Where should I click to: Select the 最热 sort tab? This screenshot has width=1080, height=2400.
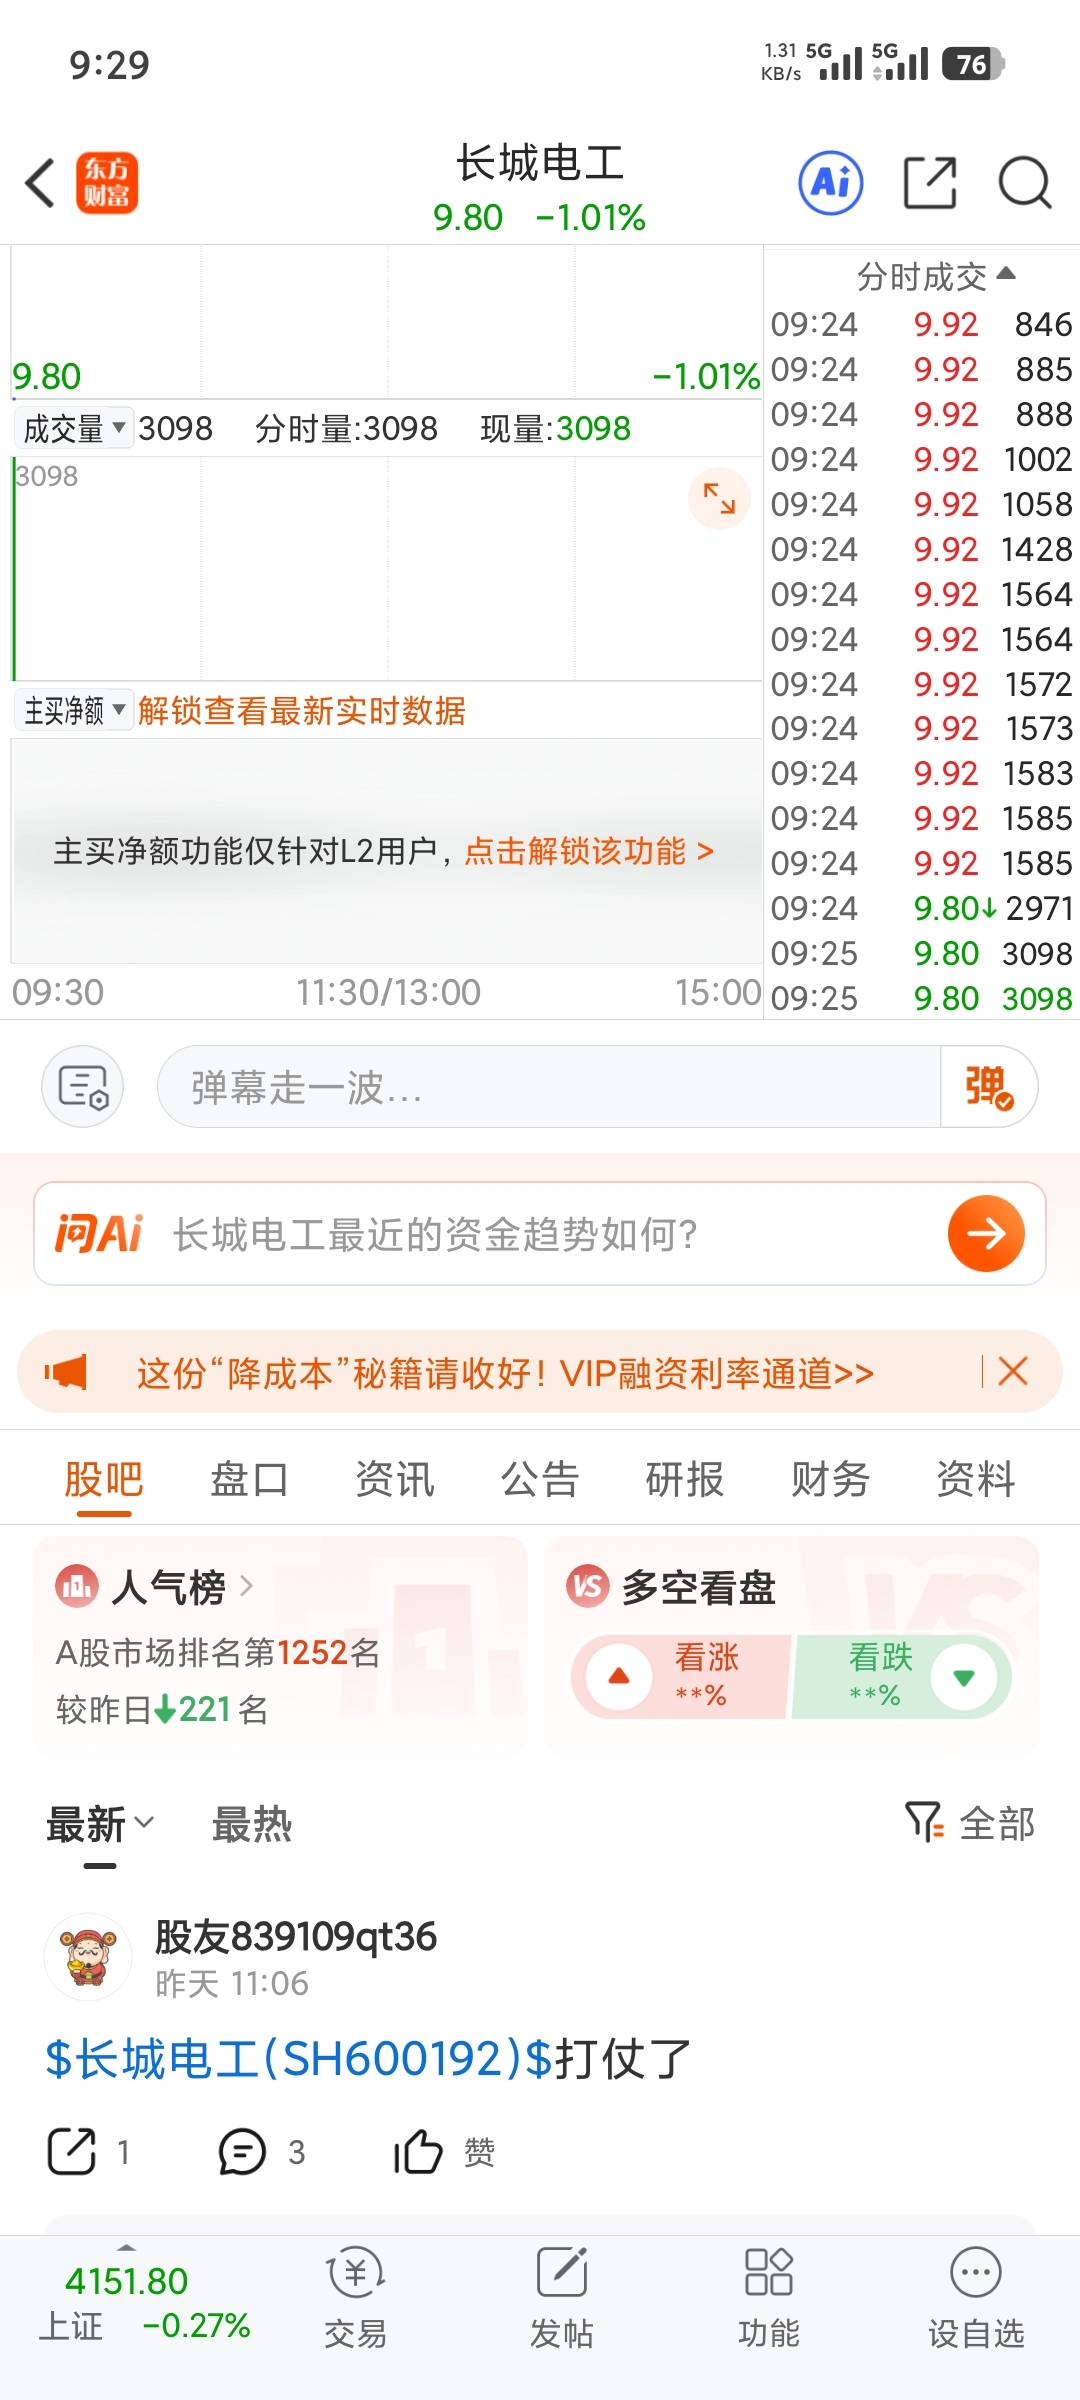pyautogui.click(x=252, y=1824)
